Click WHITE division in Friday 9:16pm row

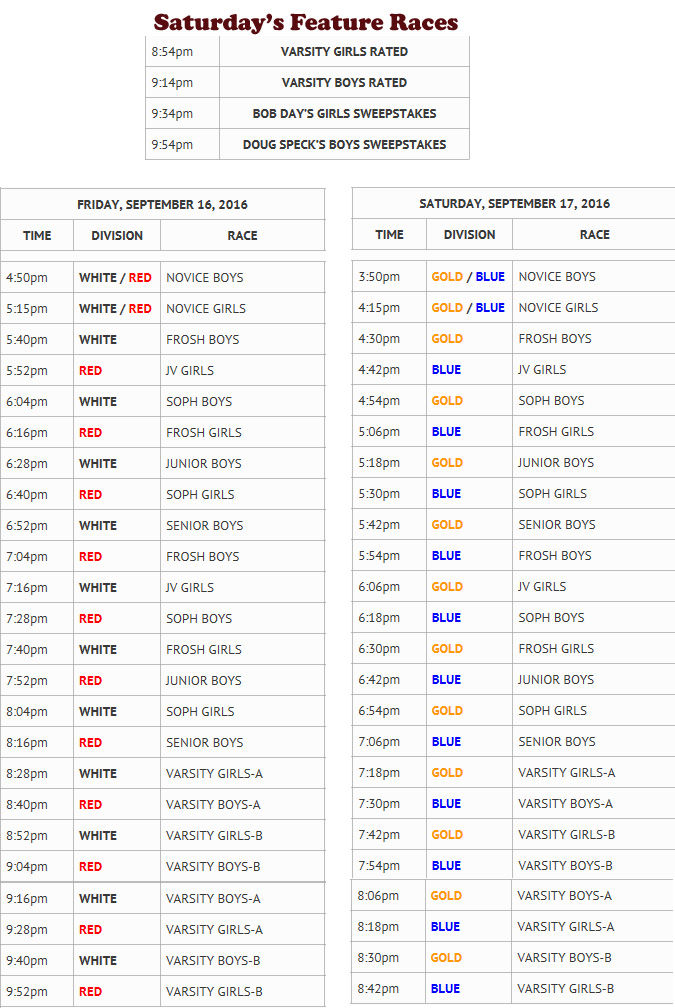tap(98, 899)
